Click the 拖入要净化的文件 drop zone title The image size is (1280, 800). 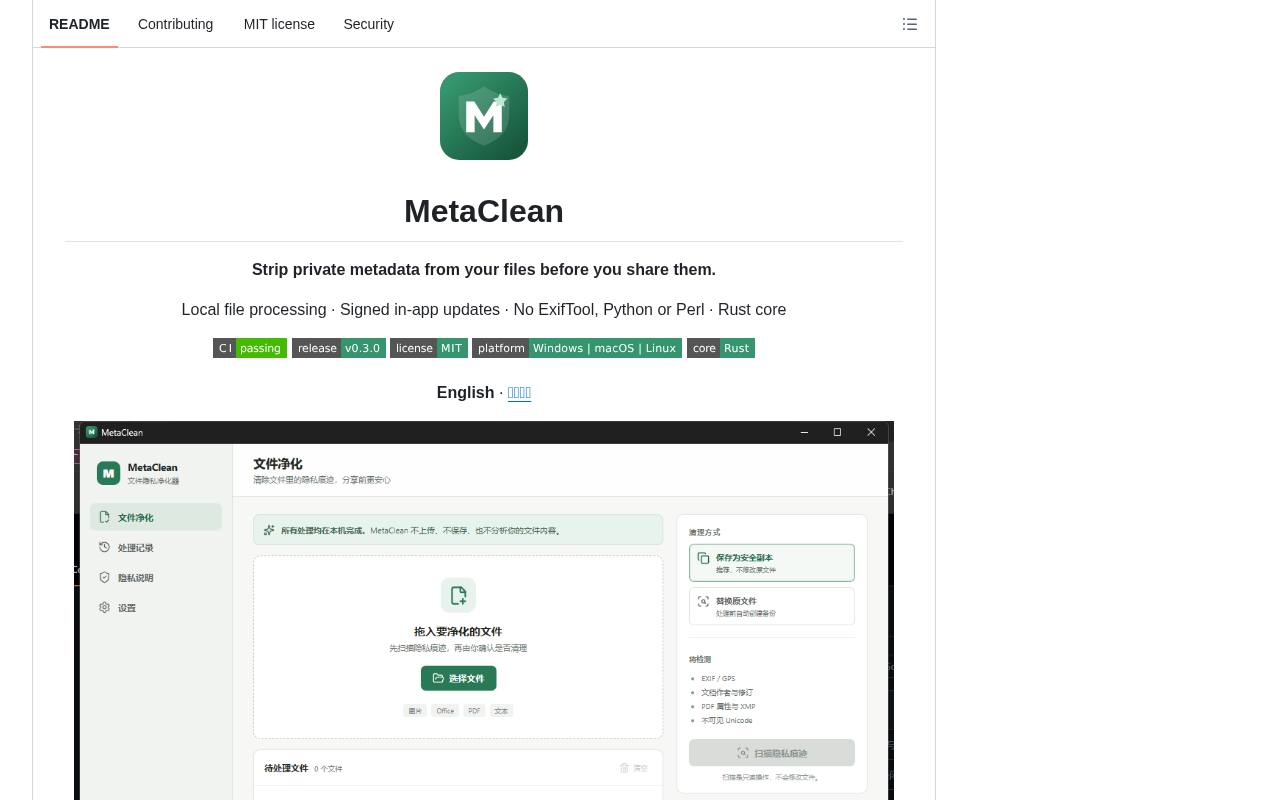458,632
